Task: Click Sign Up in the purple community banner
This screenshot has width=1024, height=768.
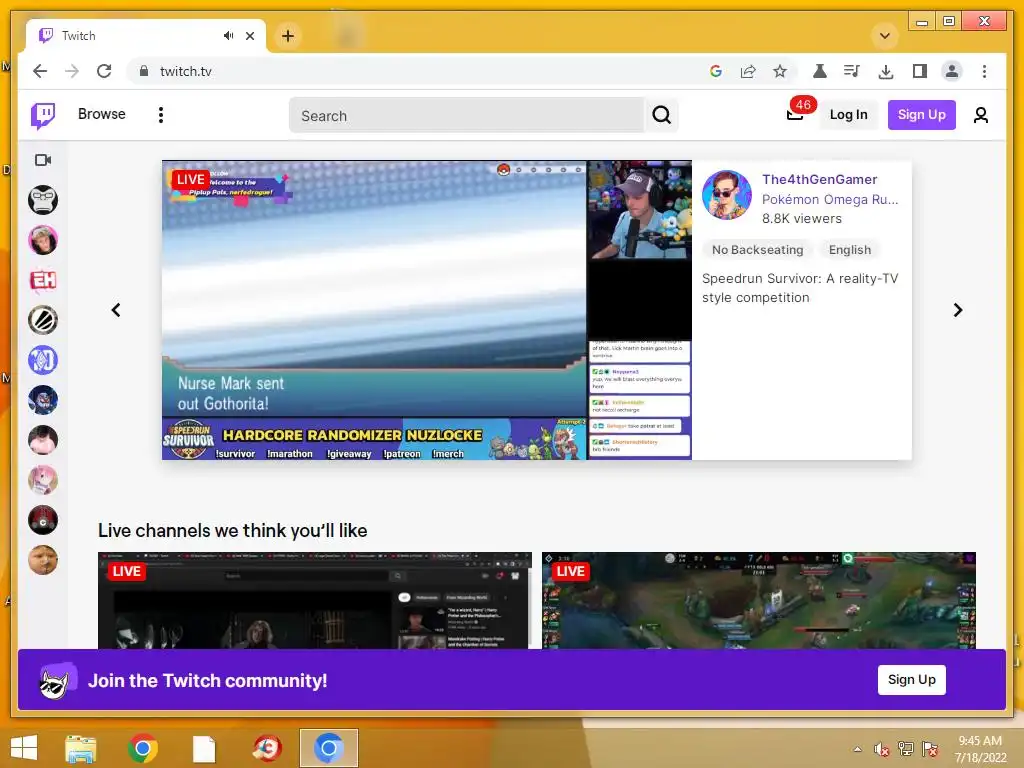Action: pos(911,679)
